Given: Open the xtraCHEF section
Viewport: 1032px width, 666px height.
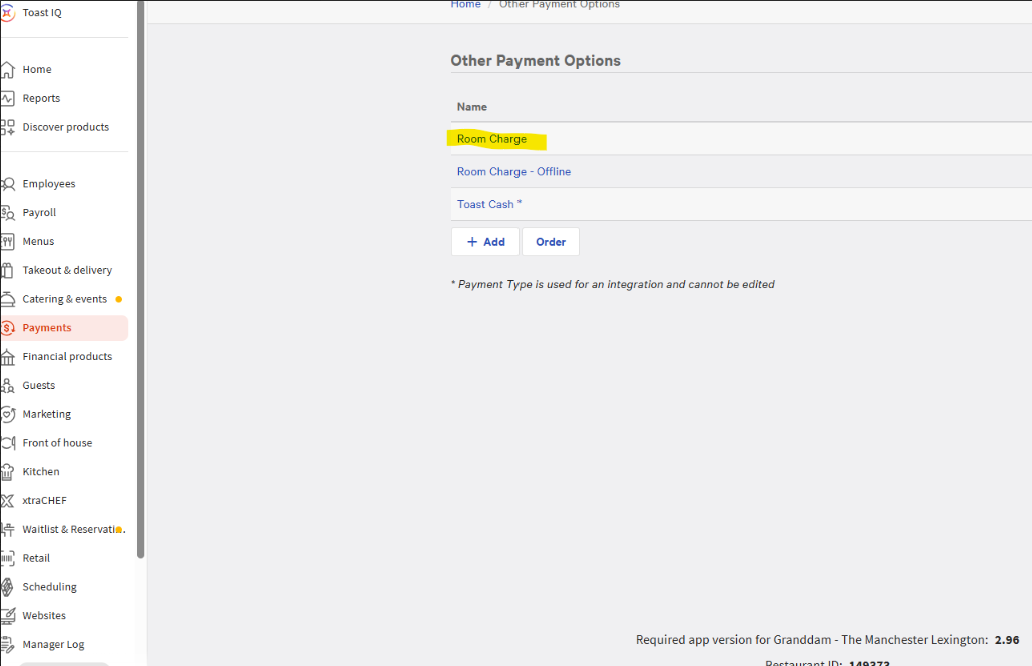Looking at the screenshot, I should pyautogui.click(x=45, y=501).
